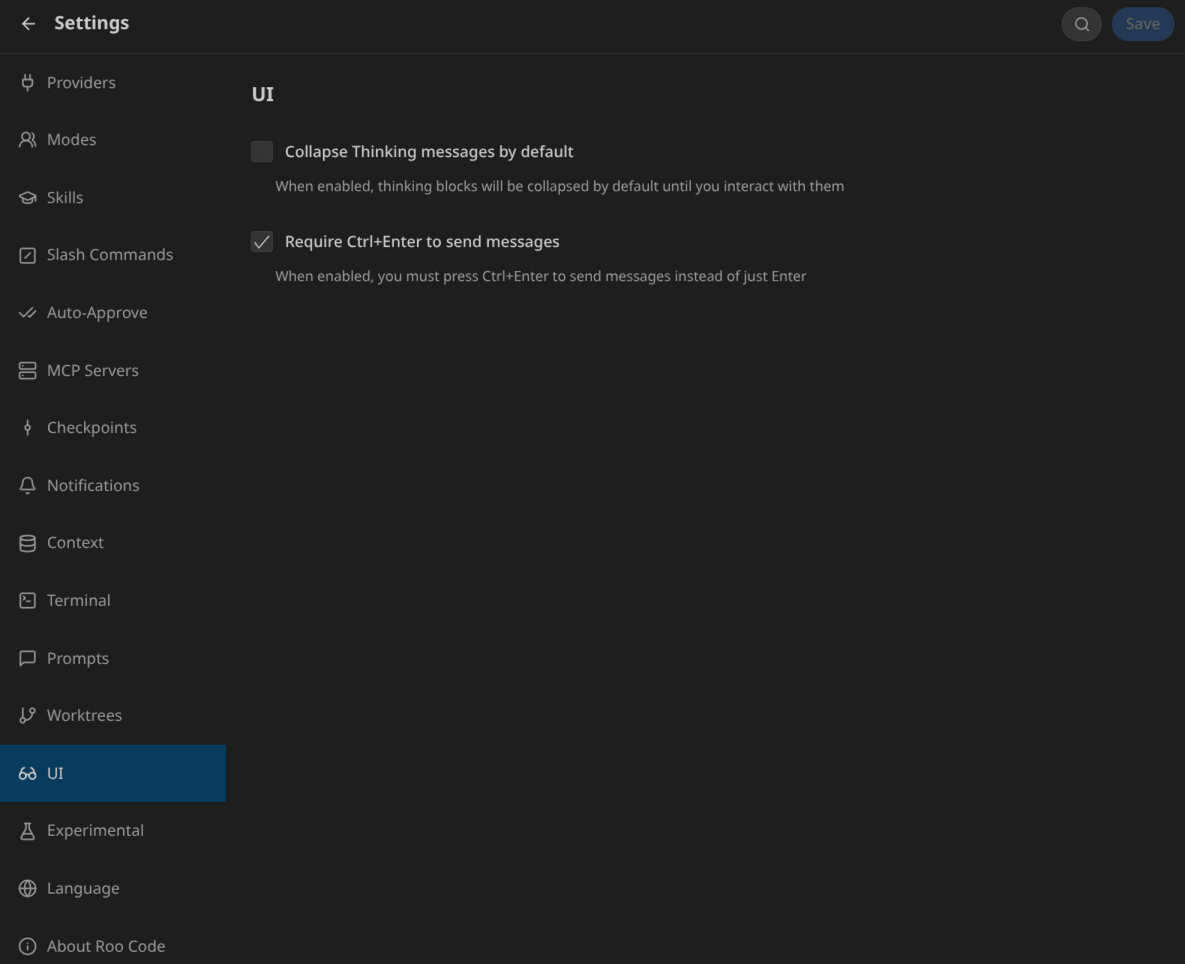Select the Experimental flask icon
The height and width of the screenshot is (964, 1185).
point(27,830)
